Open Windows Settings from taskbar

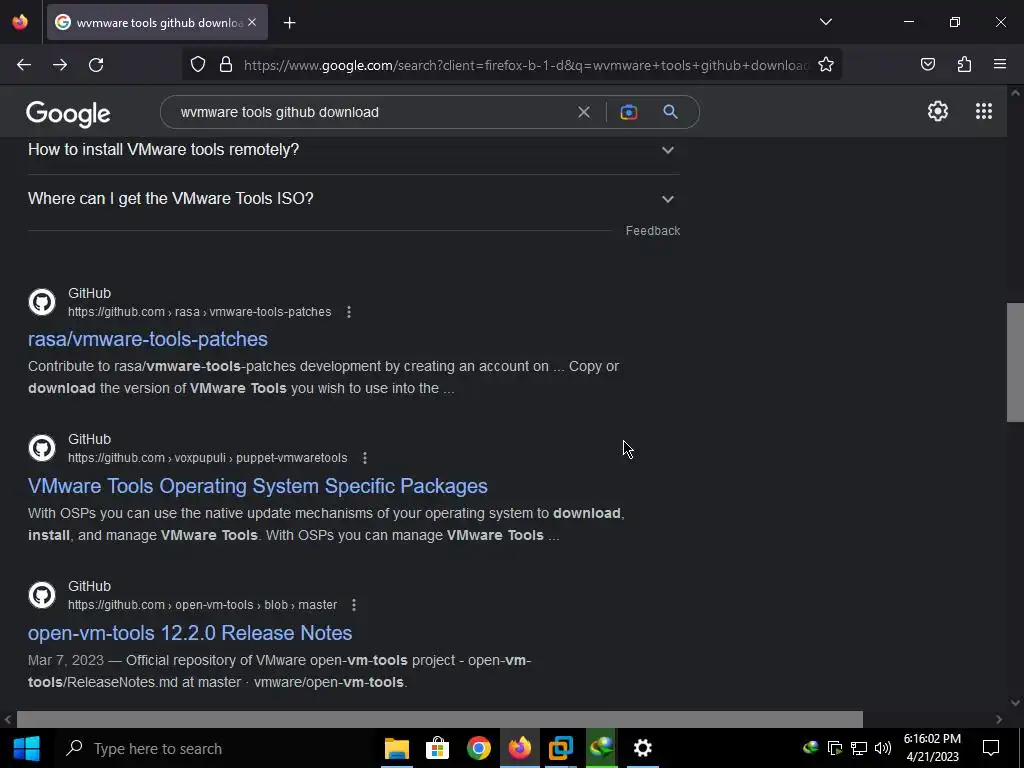click(x=643, y=748)
